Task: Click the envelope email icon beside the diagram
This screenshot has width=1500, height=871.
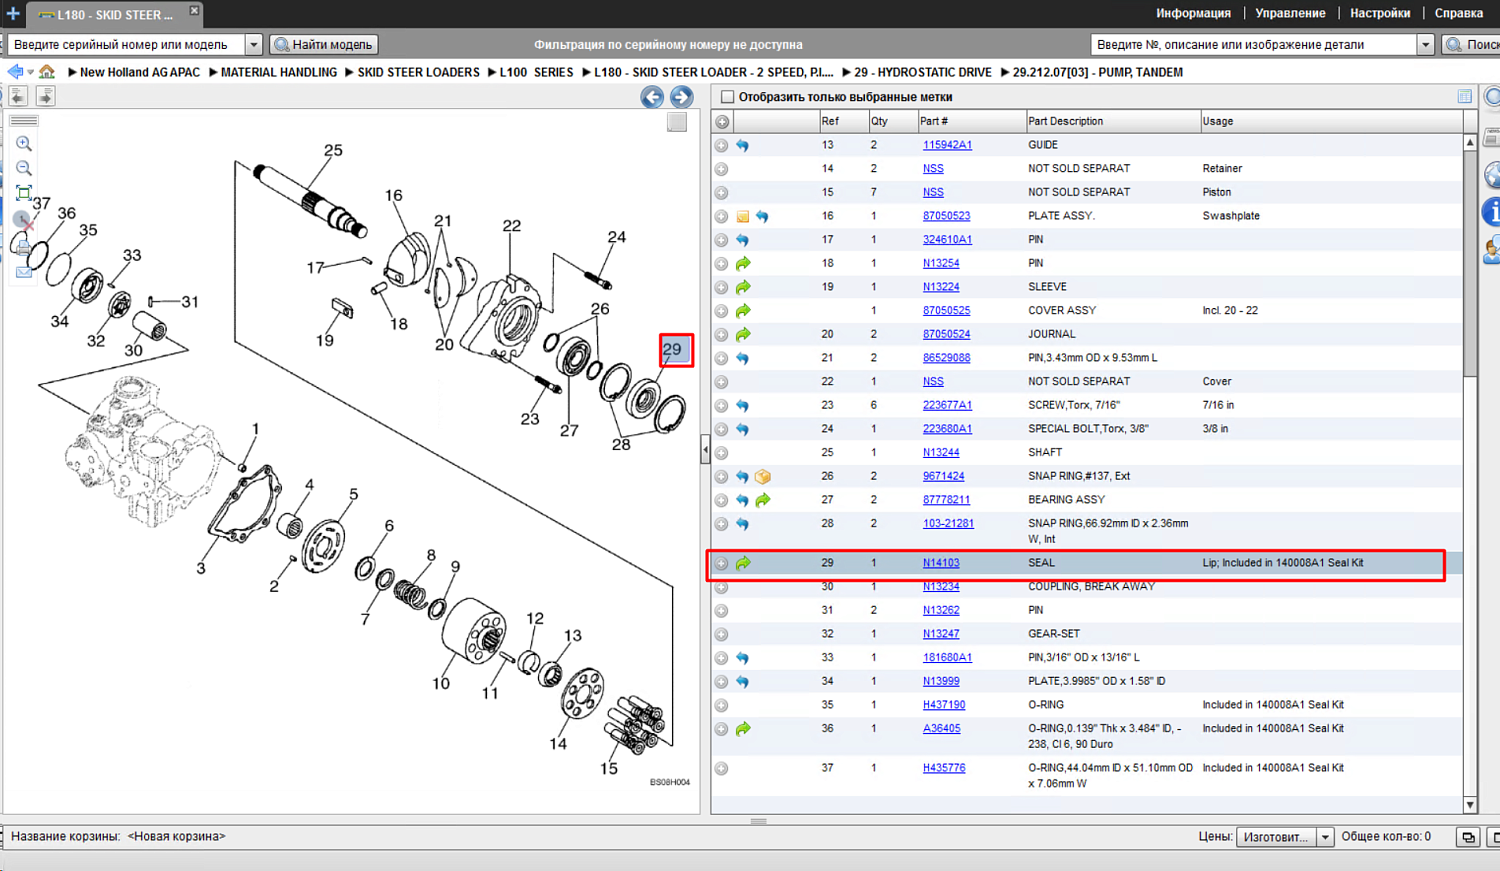Action: (x=24, y=271)
